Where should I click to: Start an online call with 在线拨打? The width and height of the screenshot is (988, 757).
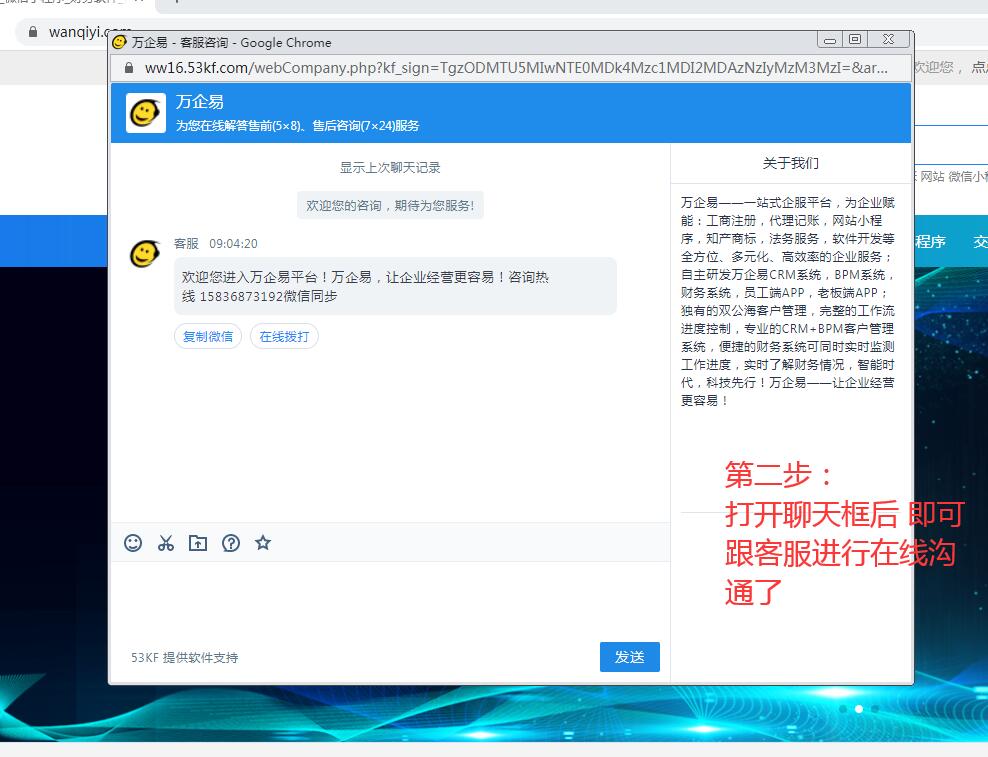(x=284, y=337)
